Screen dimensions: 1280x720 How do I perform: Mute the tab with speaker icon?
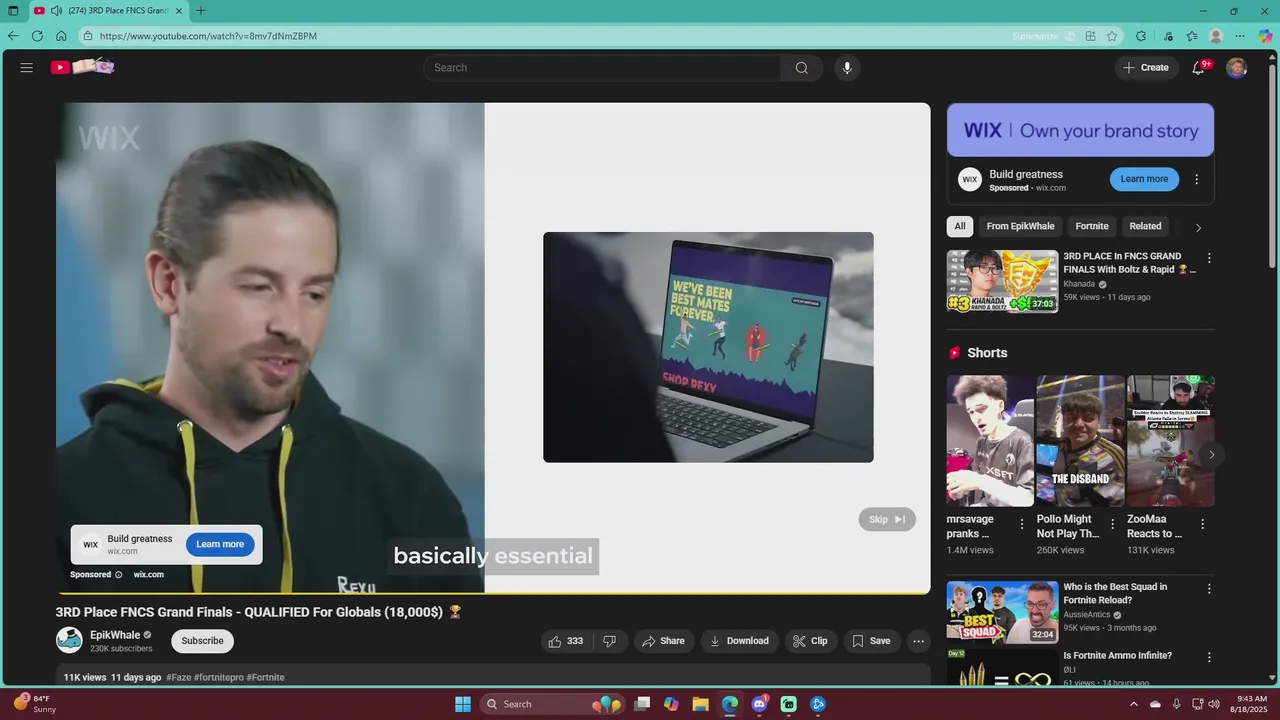point(56,11)
